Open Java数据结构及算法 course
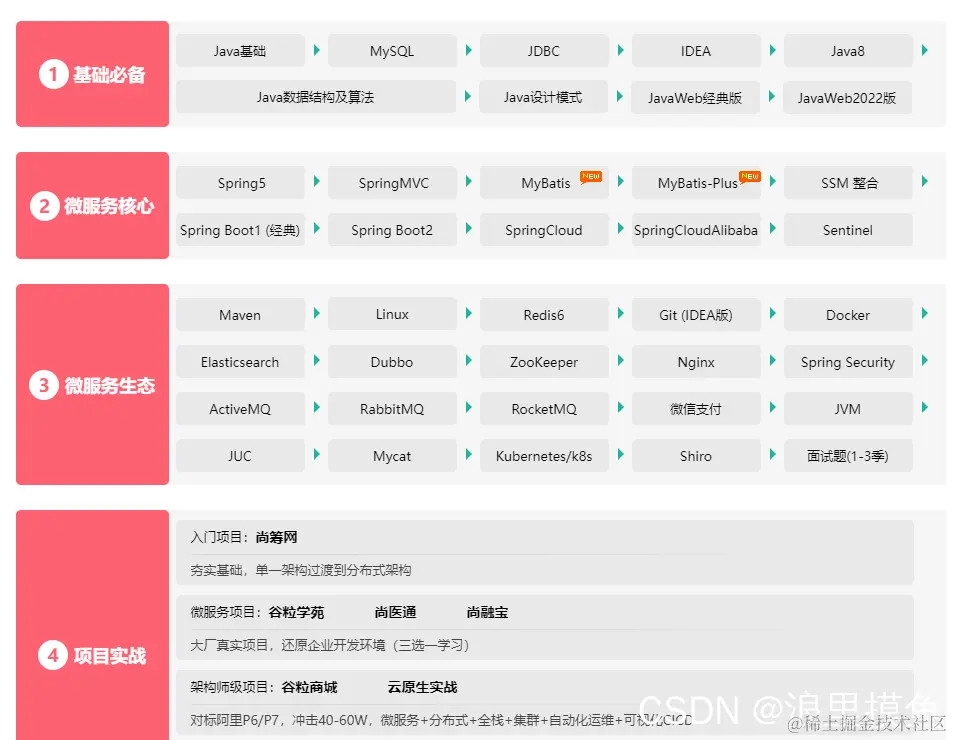Viewport: 953px width, 740px height. click(315, 97)
